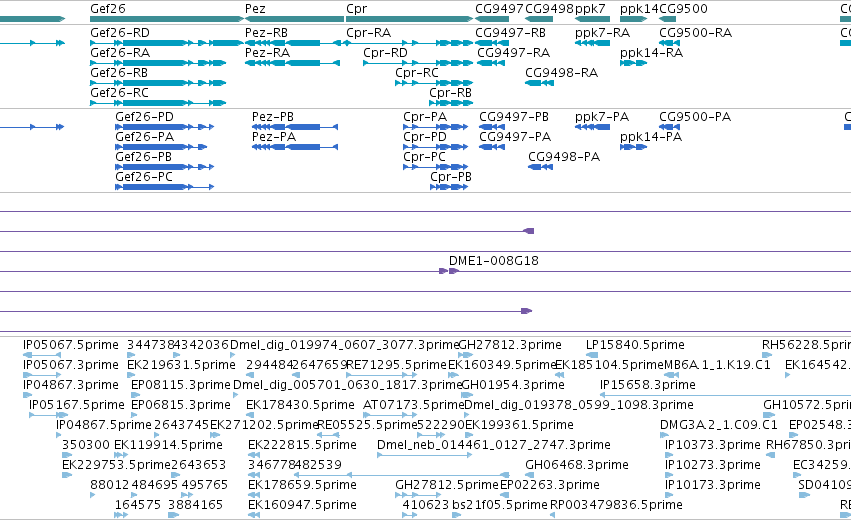
Task: Open the Gef26-PC protein label
Action: pyautogui.click(x=144, y=177)
